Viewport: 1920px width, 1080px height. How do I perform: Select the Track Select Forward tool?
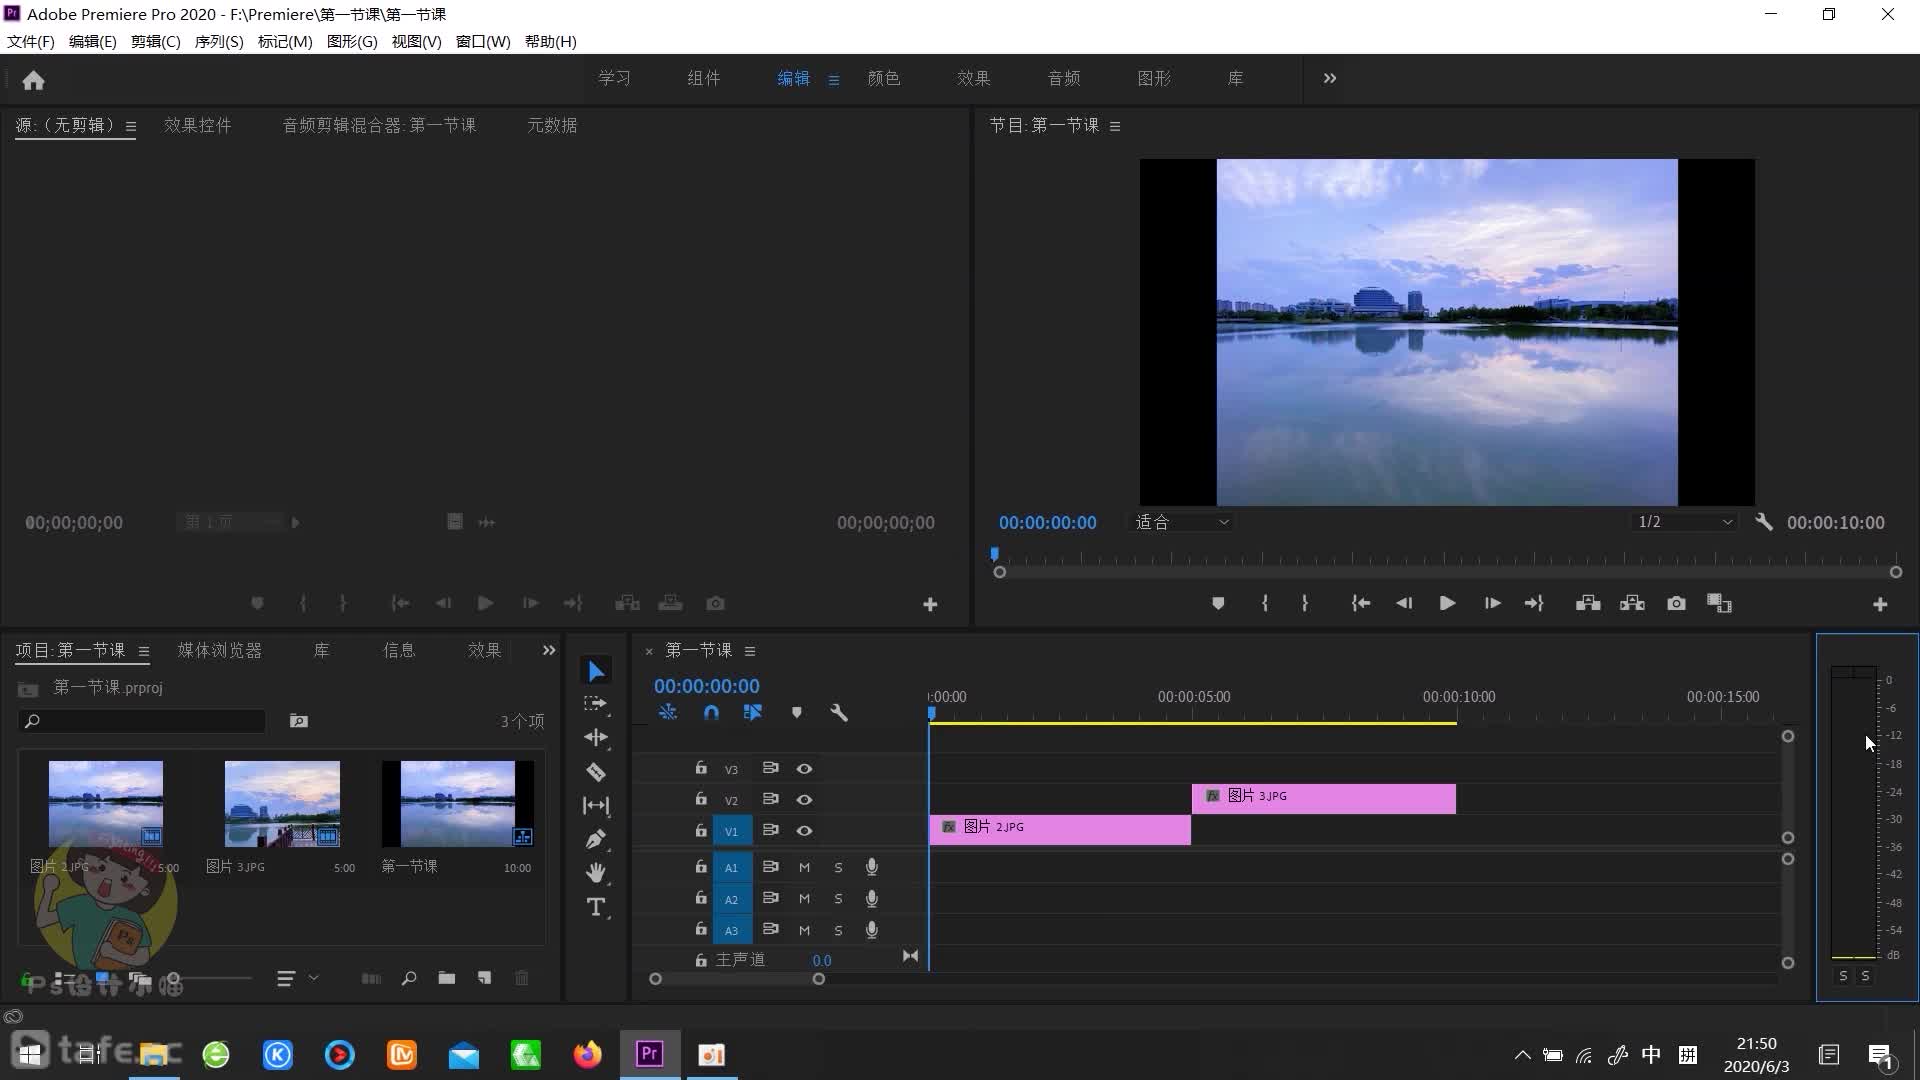tap(596, 704)
